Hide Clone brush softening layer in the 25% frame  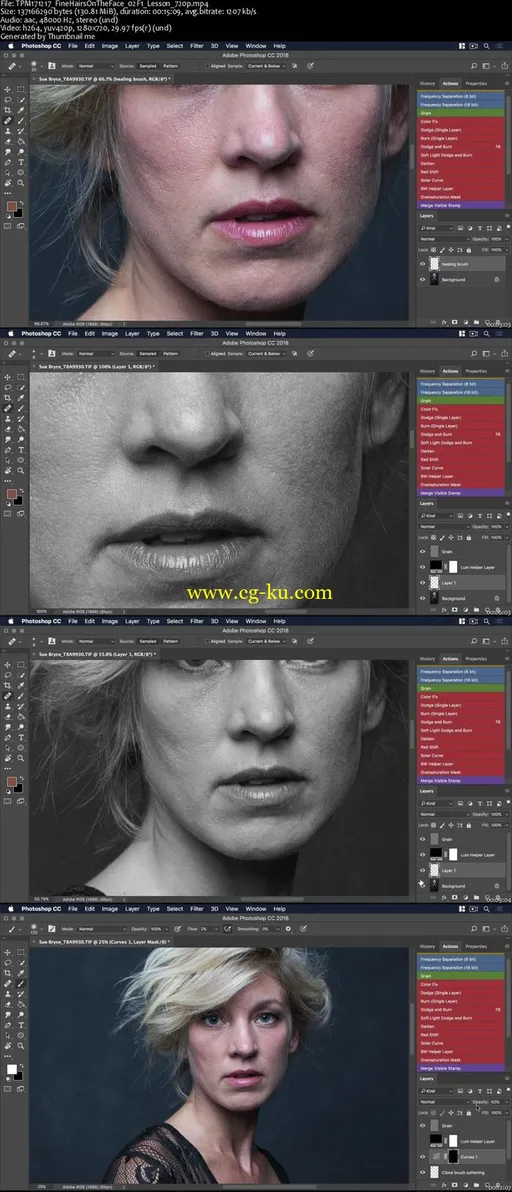point(422,1173)
